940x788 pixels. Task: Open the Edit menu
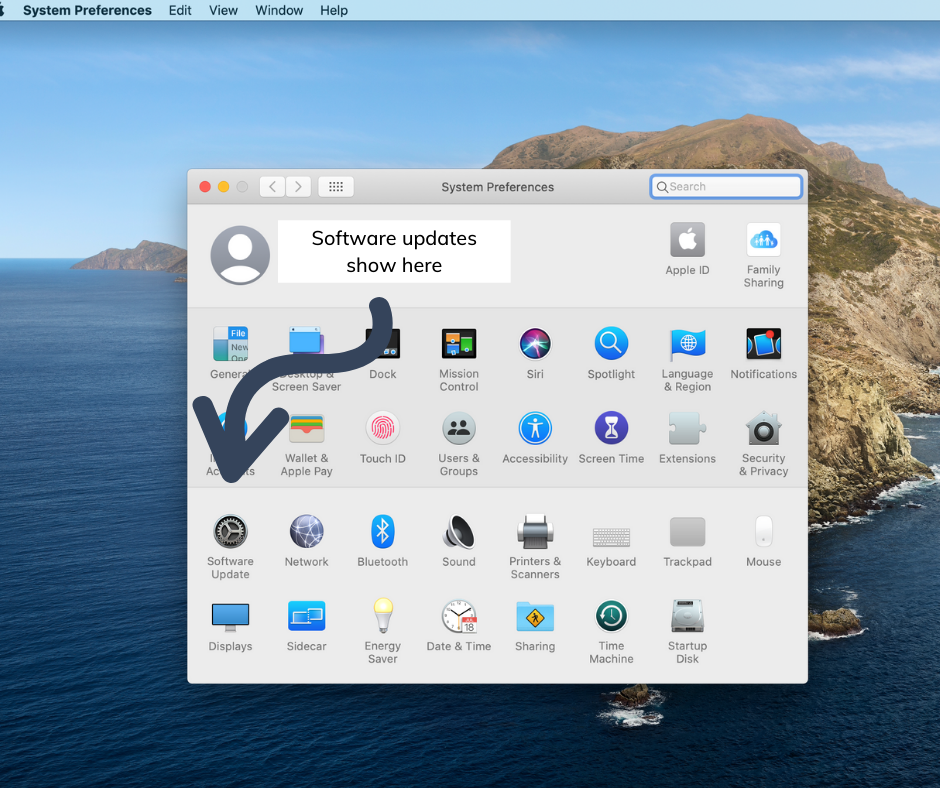click(180, 10)
